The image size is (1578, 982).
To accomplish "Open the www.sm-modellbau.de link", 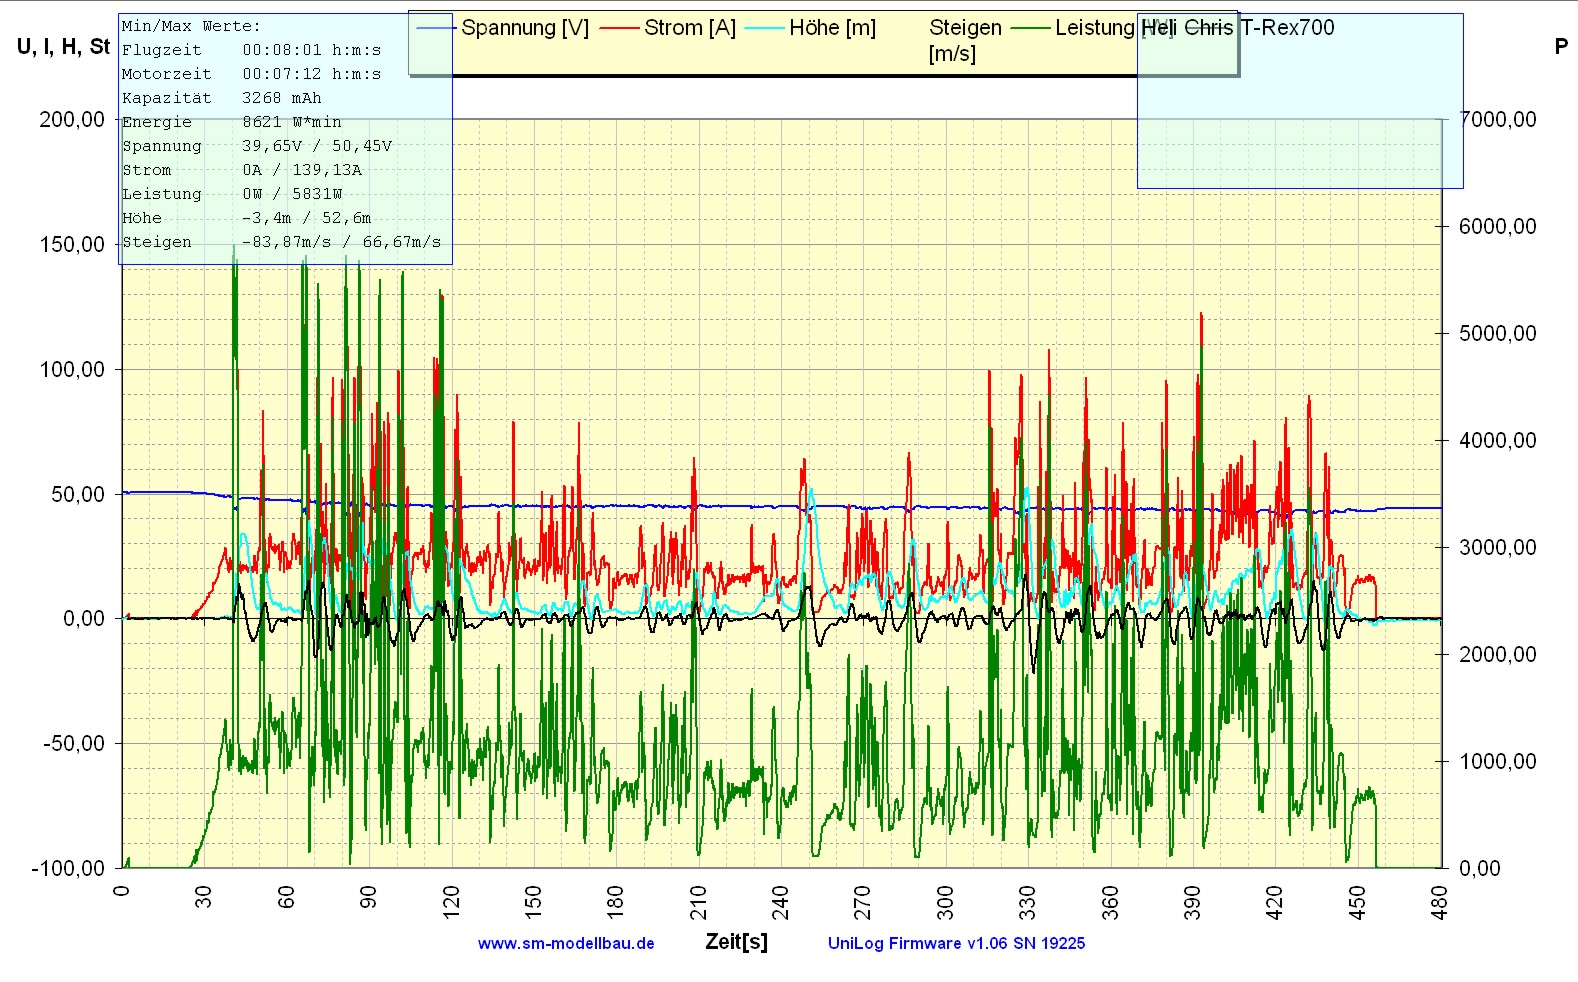I will 566,943.
